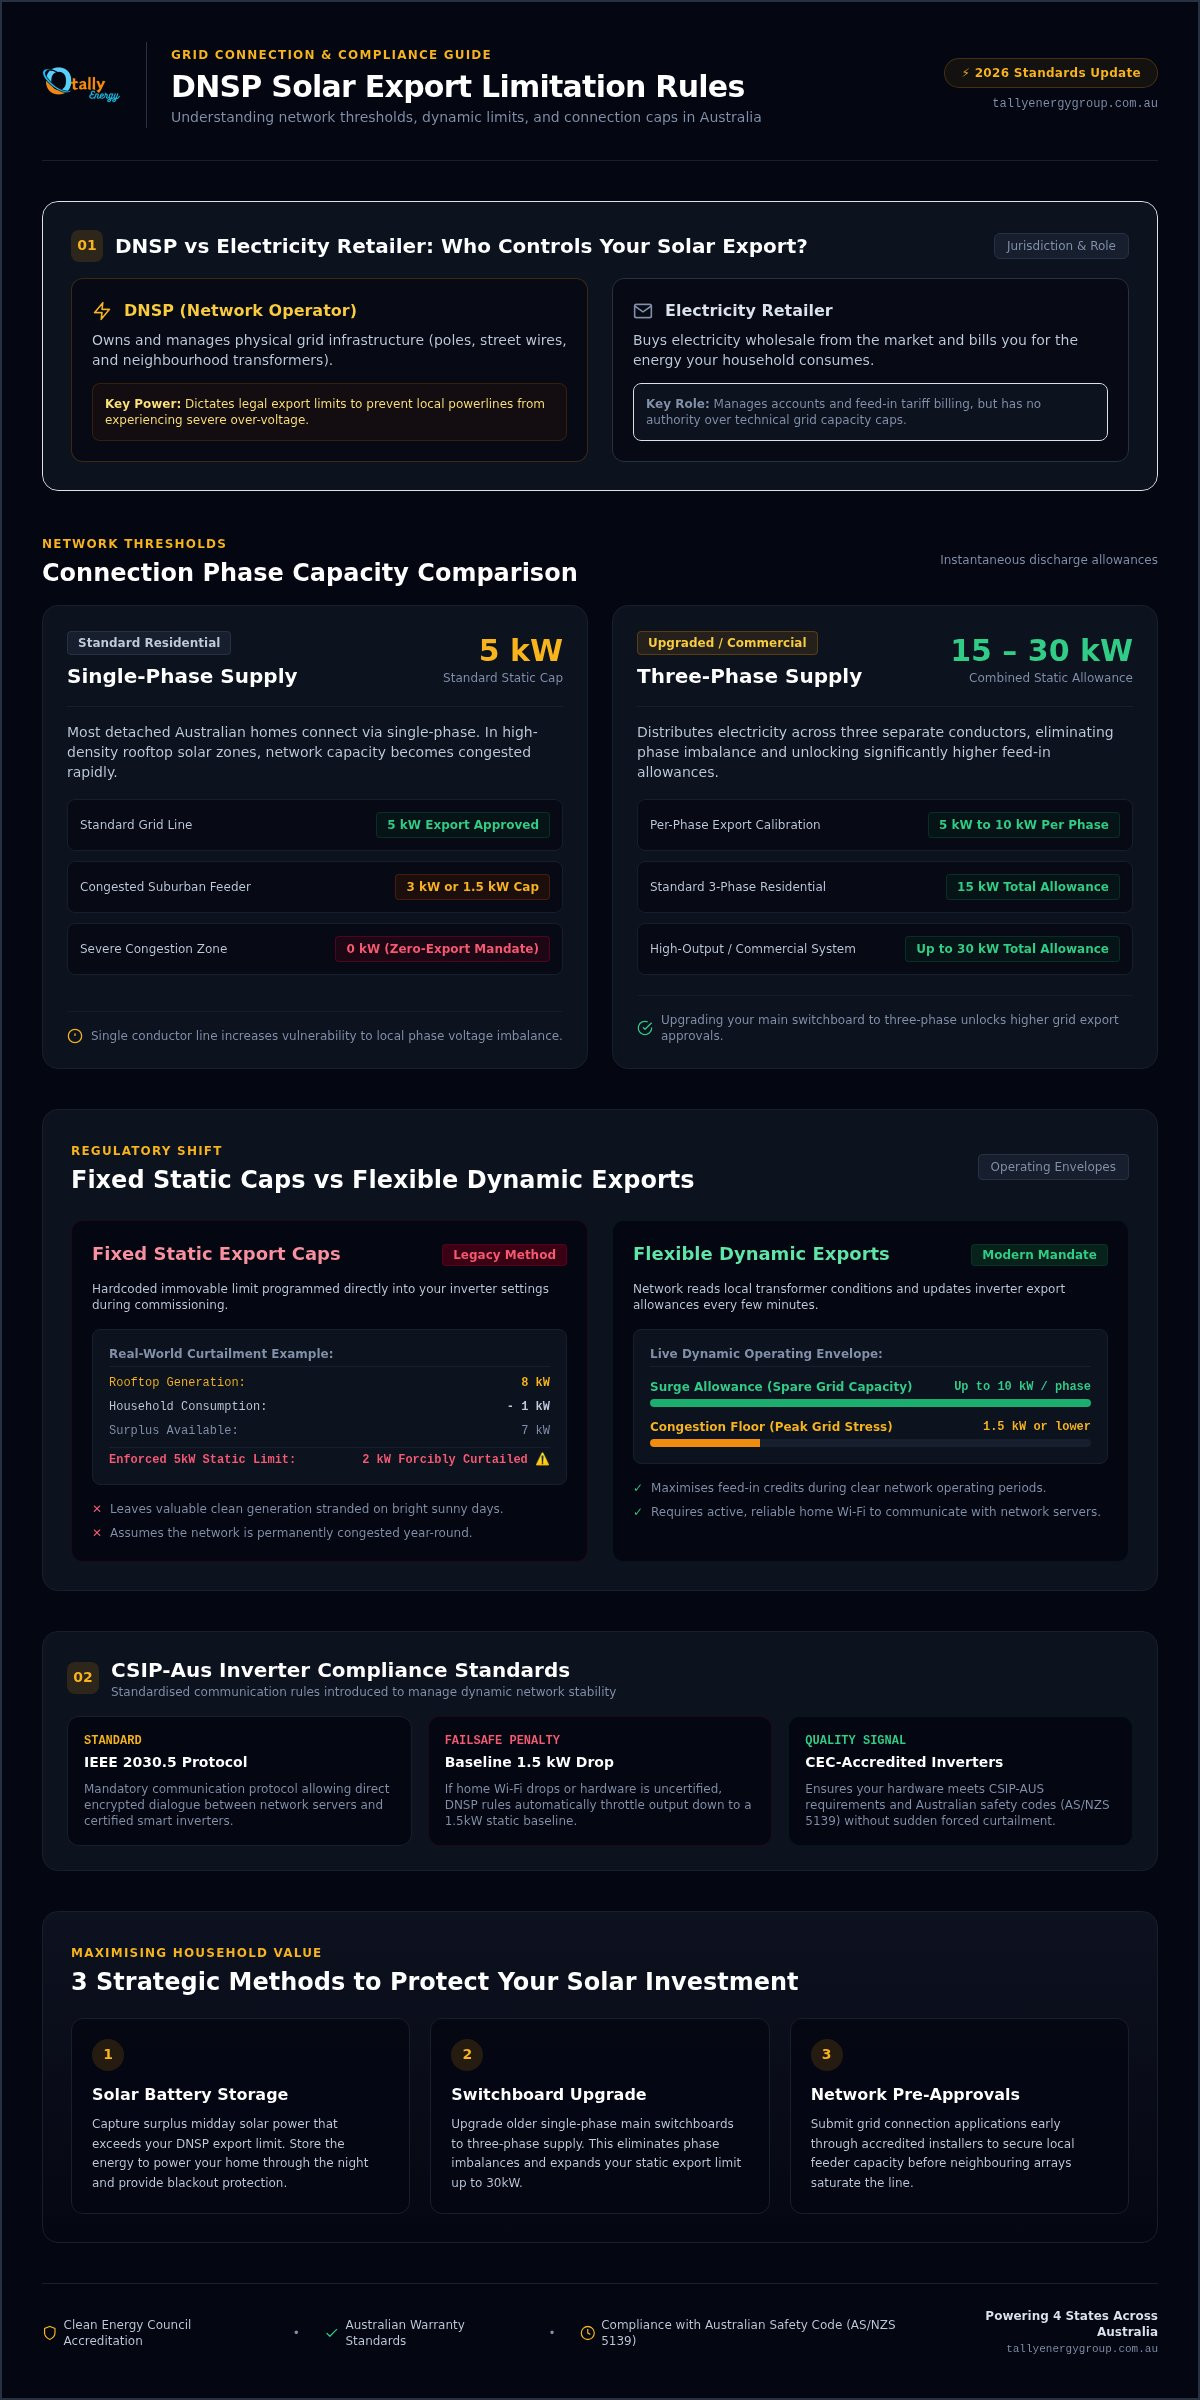Click the Solar Battery Storage heading
The height and width of the screenshot is (2400, 1200).
190,2094
